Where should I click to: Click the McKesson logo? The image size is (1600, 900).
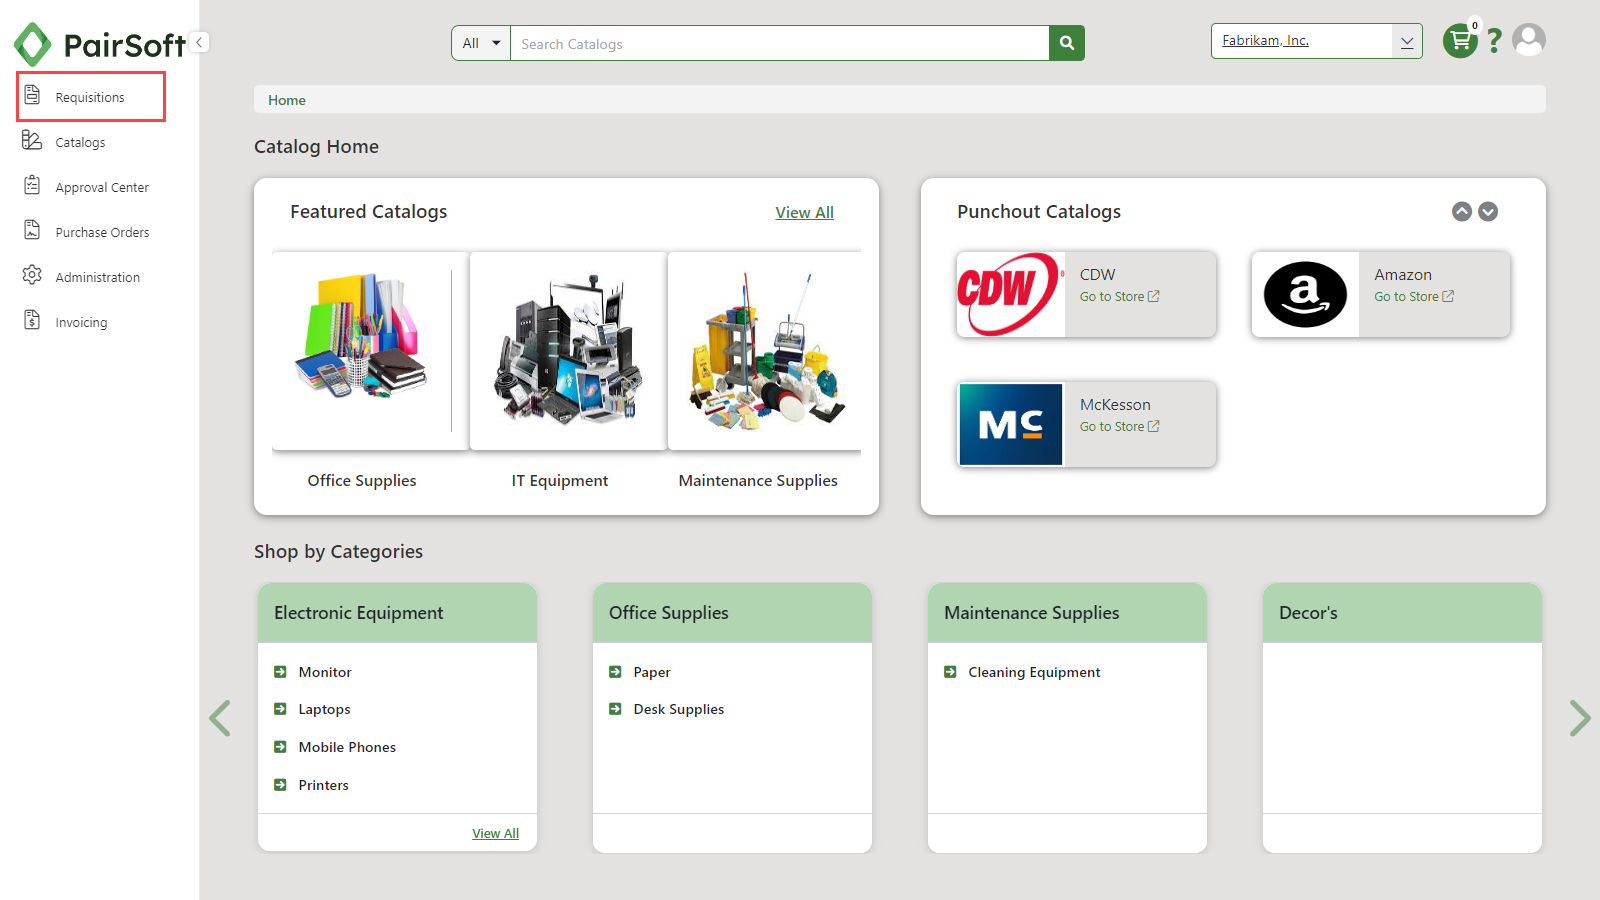1010,424
